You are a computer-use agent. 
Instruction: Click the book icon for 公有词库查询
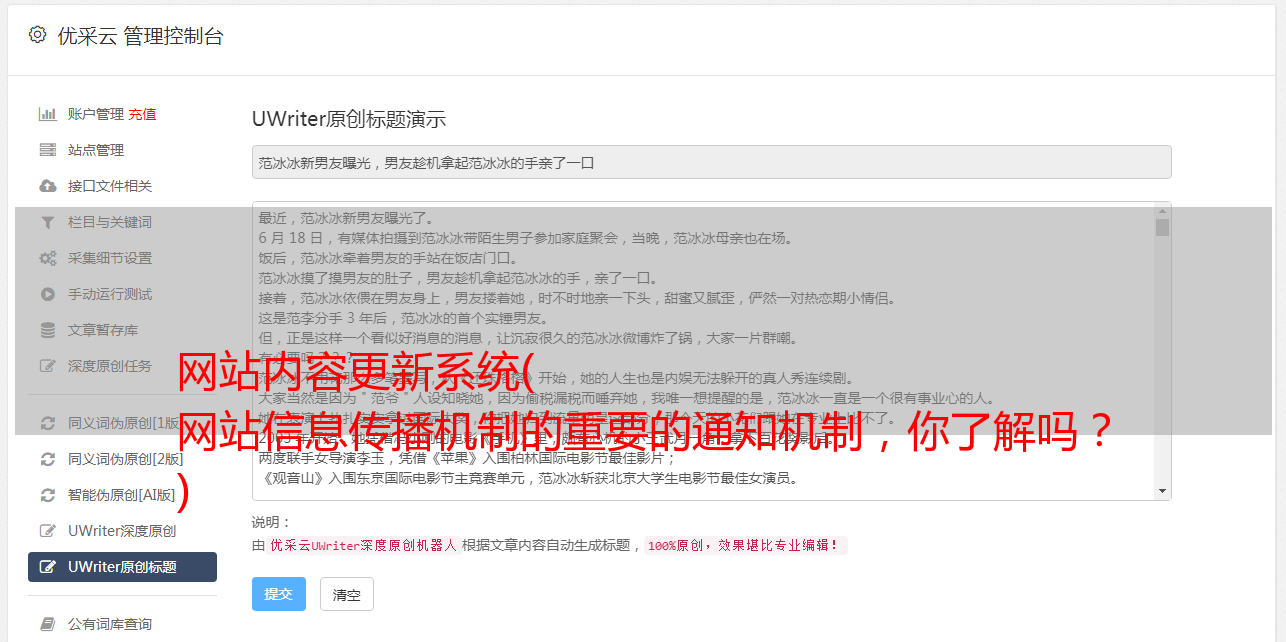pos(47,624)
